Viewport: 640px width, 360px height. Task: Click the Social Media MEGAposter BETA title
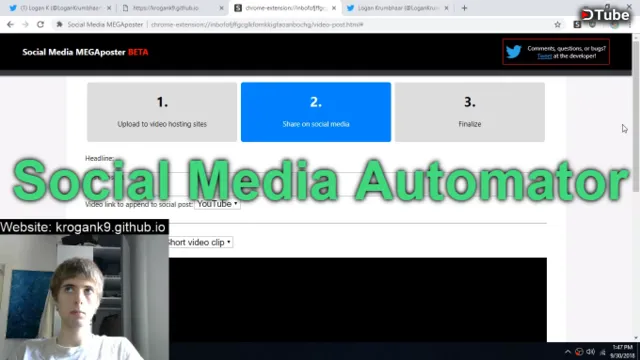pyautogui.click(x=85, y=52)
